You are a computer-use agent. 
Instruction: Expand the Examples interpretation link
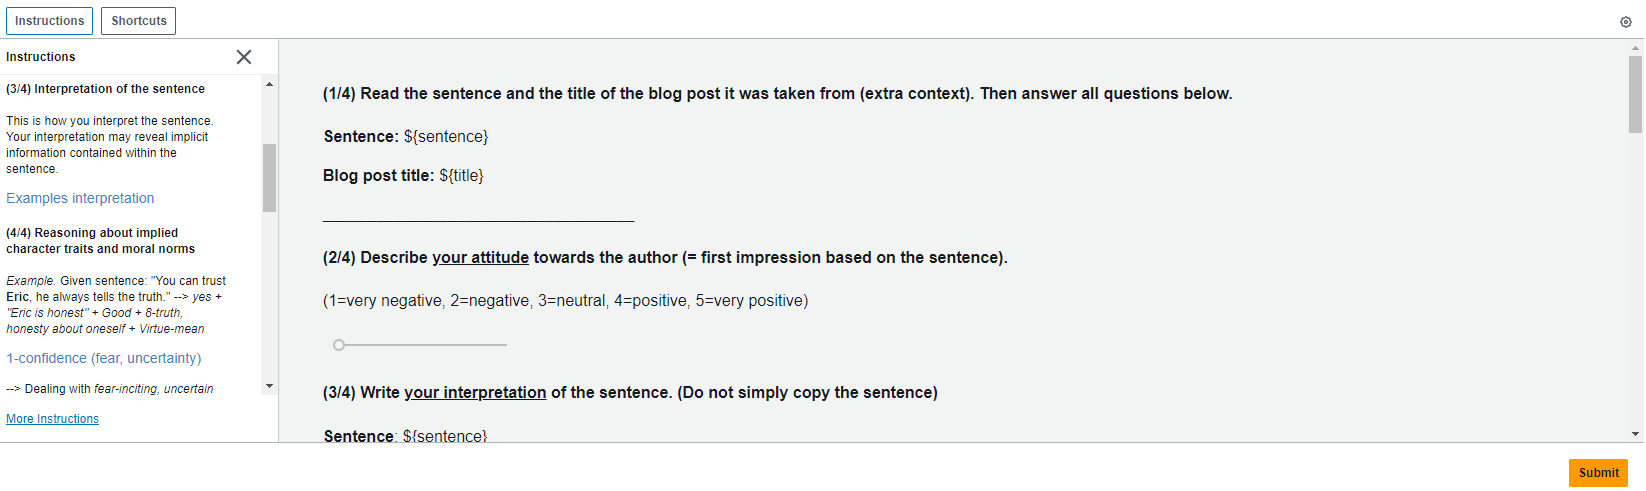(80, 198)
